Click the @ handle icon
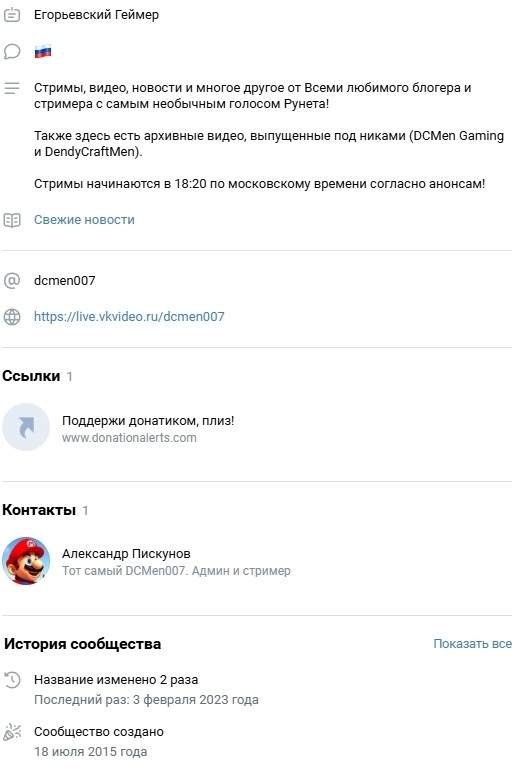This screenshot has width=512, height=768. tap(12, 281)
